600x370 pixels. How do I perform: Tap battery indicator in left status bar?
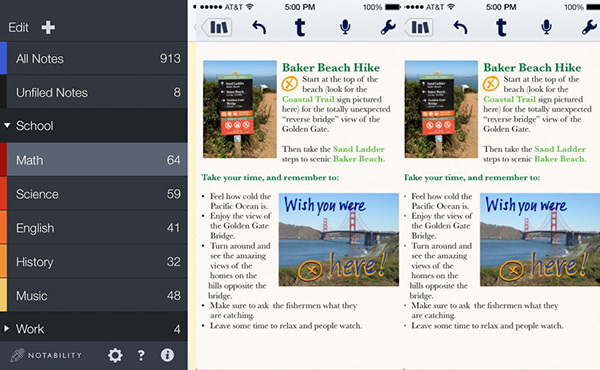[x=393, y=7]
